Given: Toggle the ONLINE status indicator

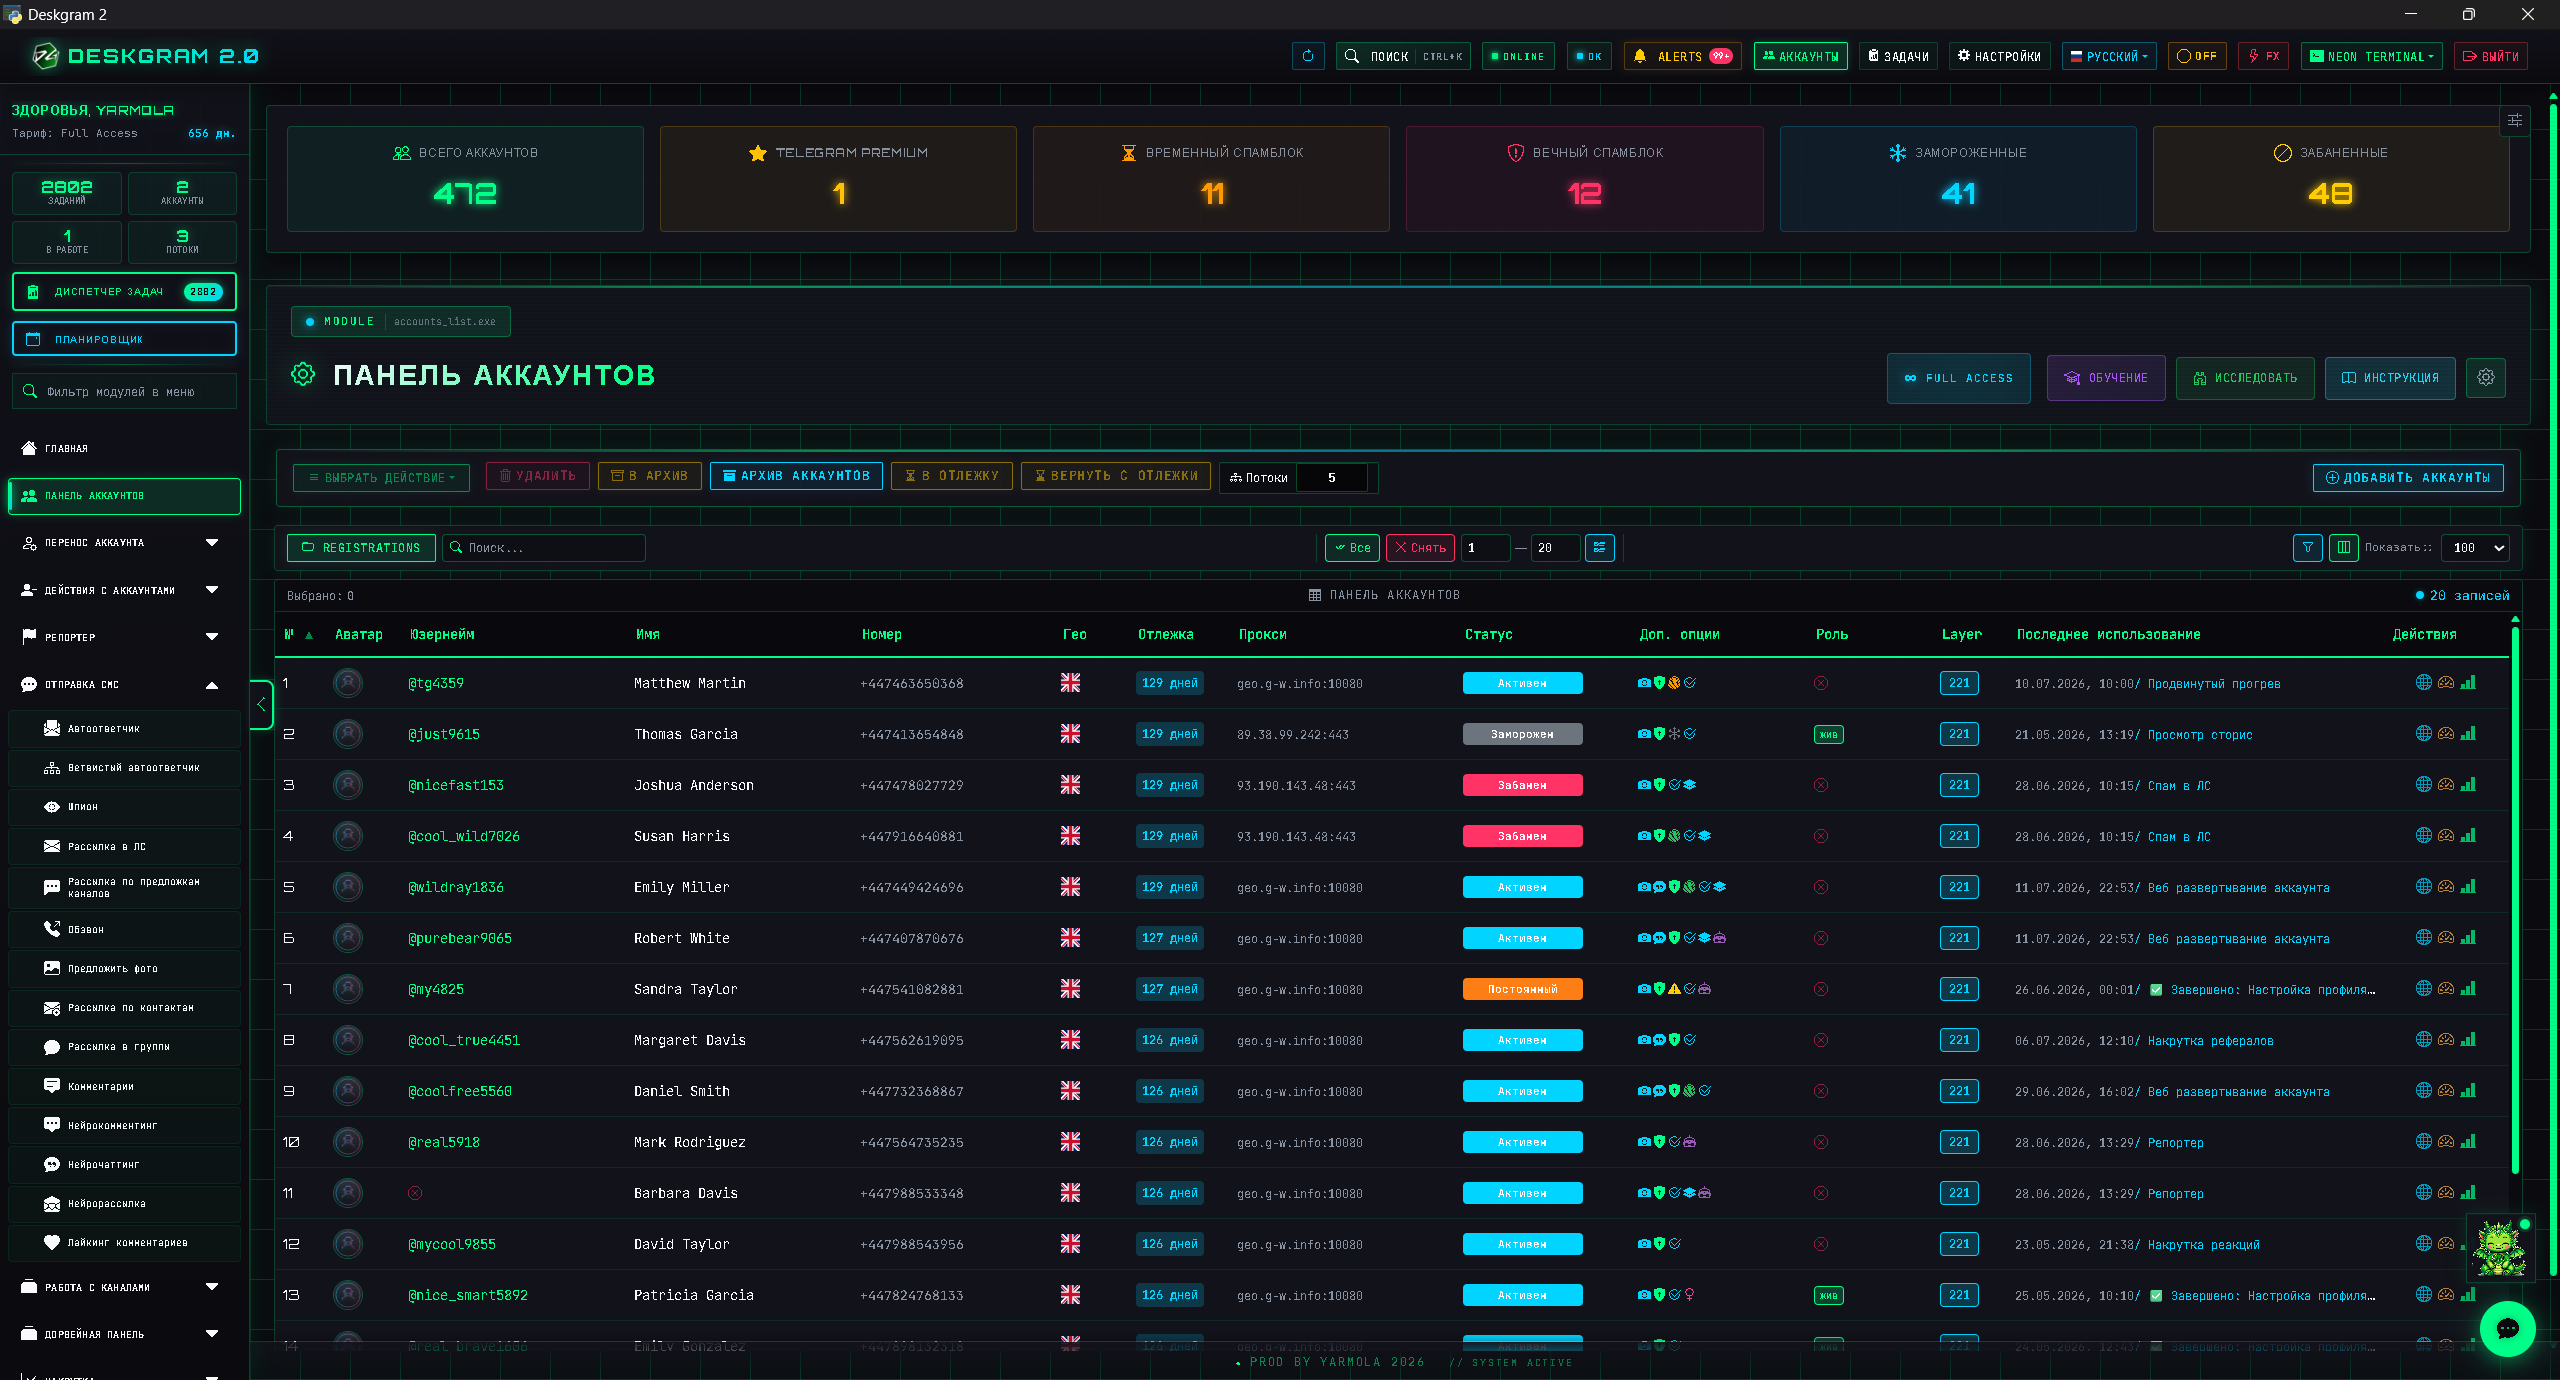Looking at the screenshot, I should pyautogui.click(x=1517, y=56).
